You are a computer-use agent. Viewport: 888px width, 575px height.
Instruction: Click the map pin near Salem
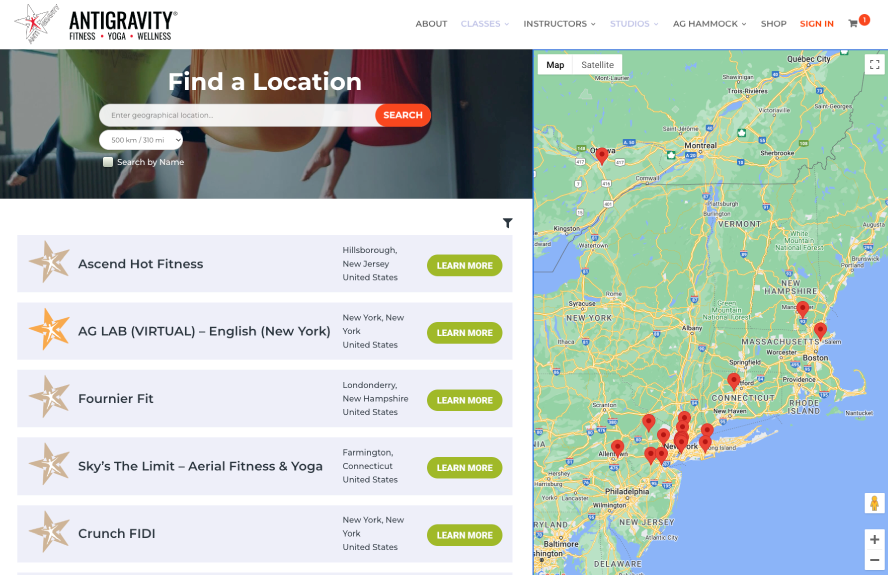[820, 331]
